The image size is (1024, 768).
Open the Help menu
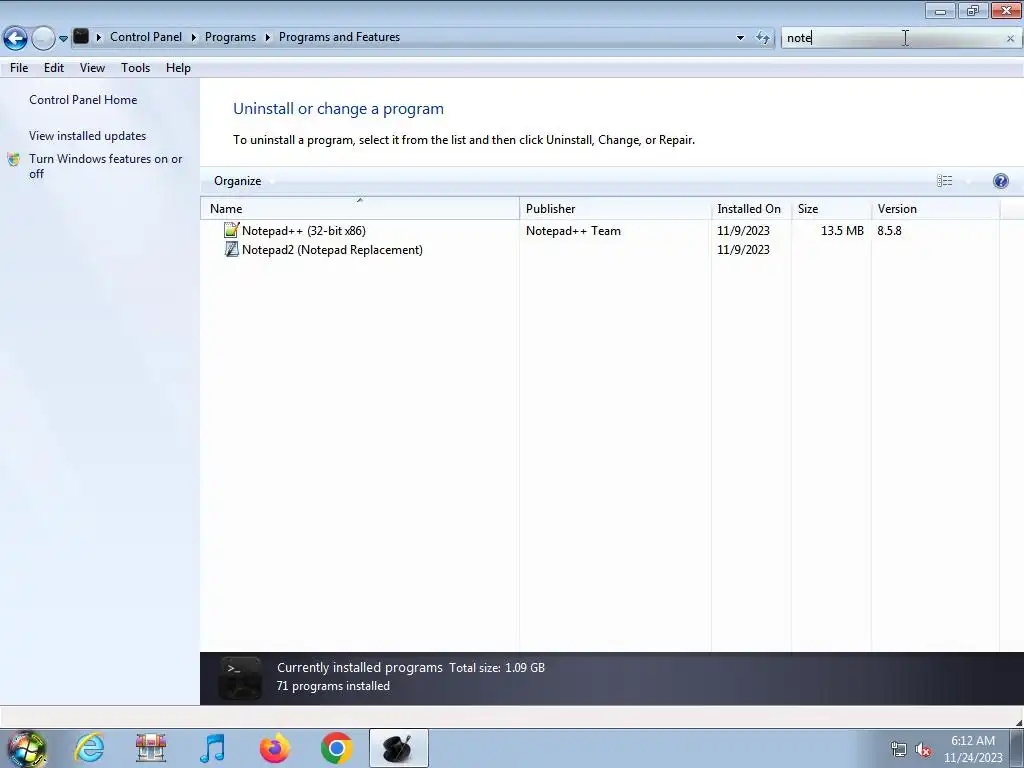[178, 68]
